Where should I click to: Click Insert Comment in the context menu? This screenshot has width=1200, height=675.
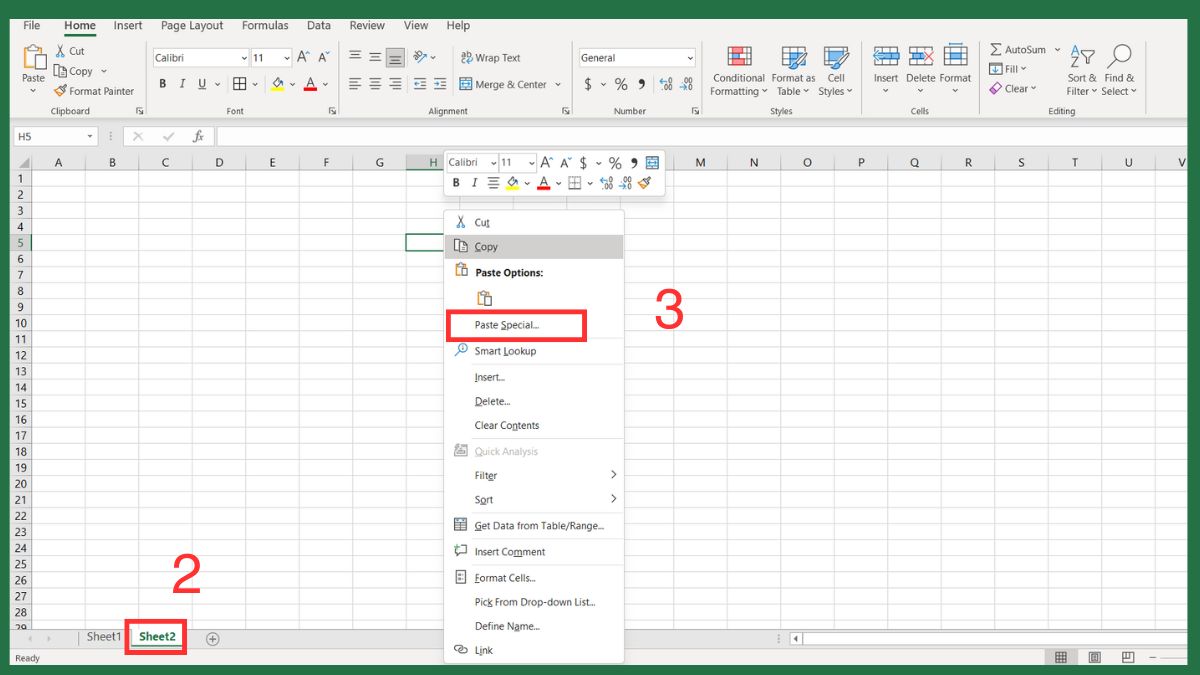[x=509, y=552]
